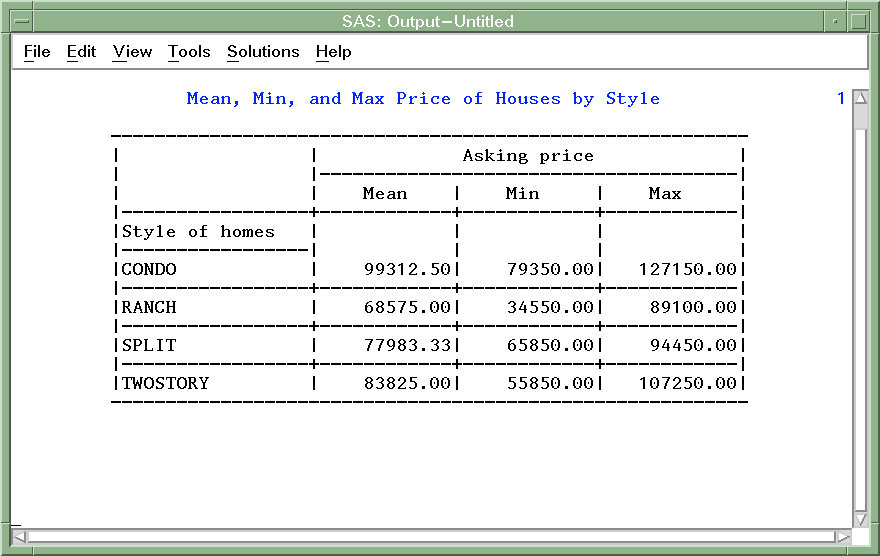Click the vertical scrollbar down arrow
Viewport: 880px width, 556px height.
click(x=860, y=519)
